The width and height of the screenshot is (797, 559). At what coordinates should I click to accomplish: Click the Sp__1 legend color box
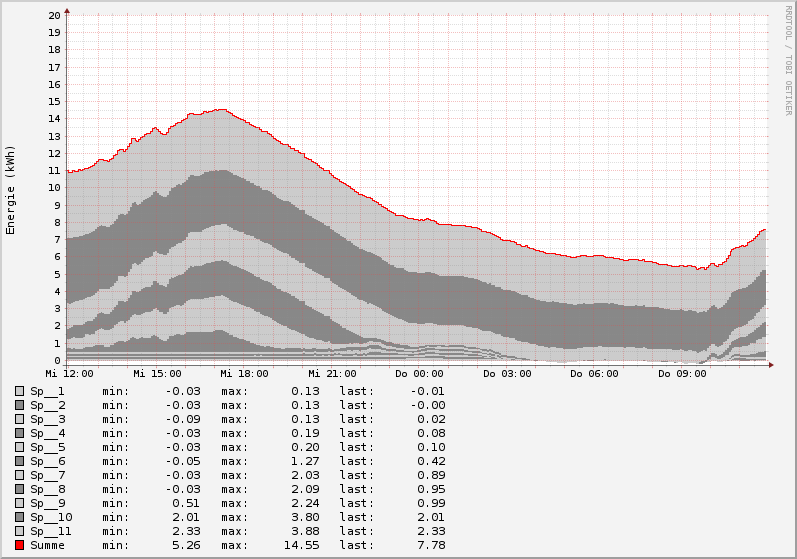[x=19, y=391]
